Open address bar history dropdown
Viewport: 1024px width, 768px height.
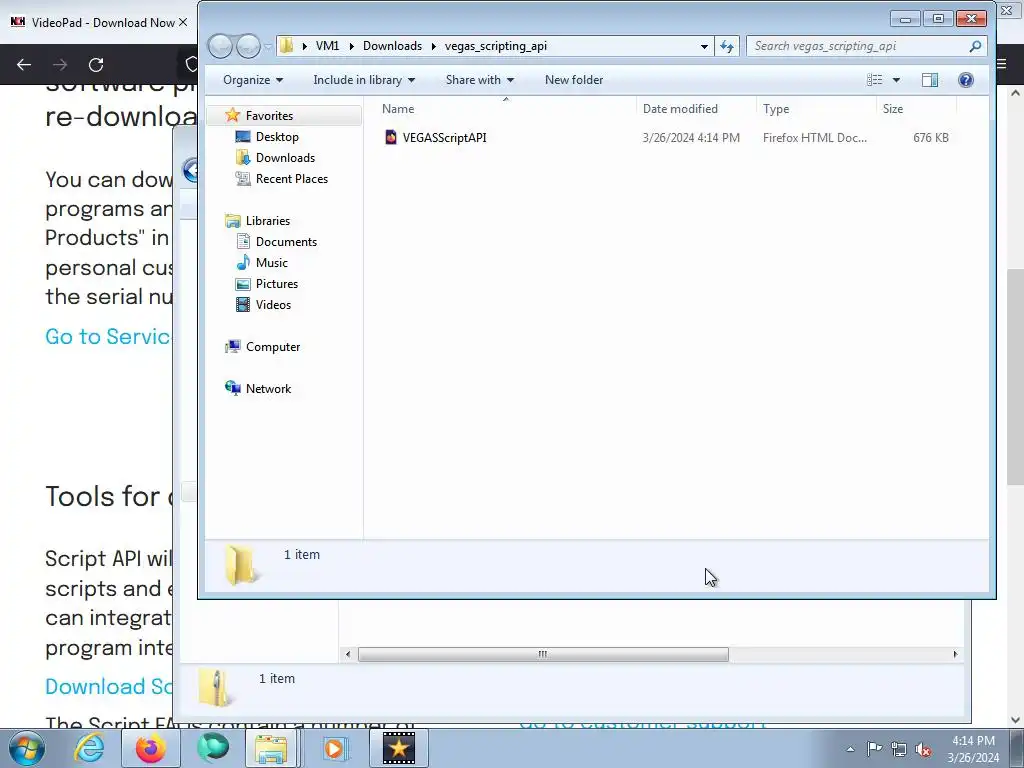tap(704, 46)
